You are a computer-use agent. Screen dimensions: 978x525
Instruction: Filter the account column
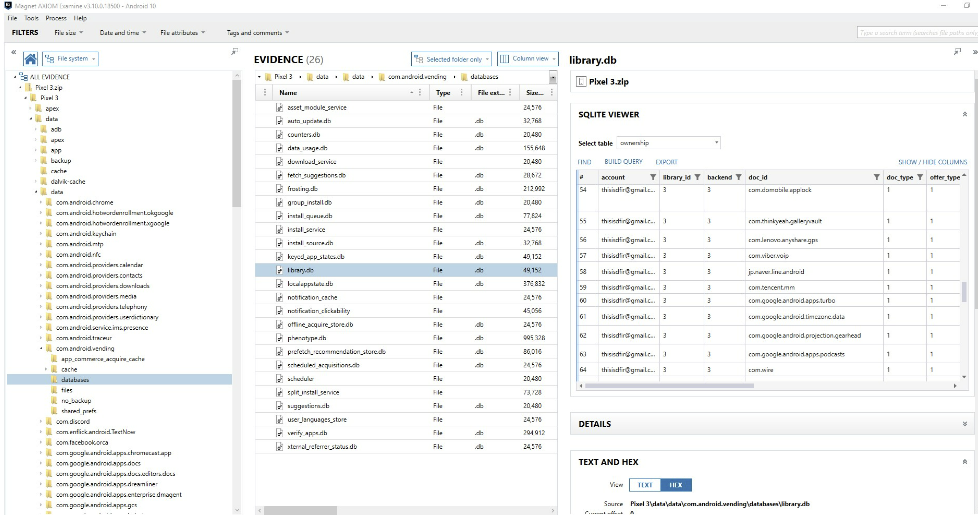tap(653, 177)
